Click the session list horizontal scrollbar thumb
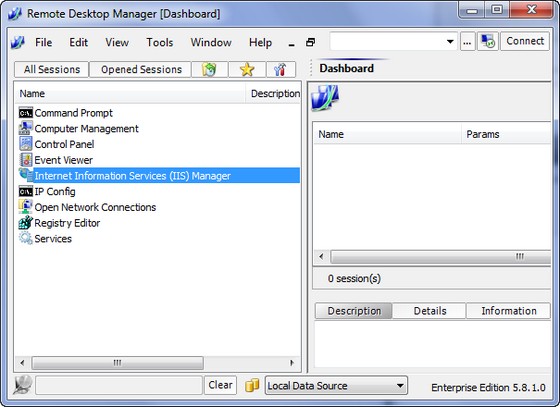This screenshot has width=560, height=407. pyautogui.click(x=118, y=363)
